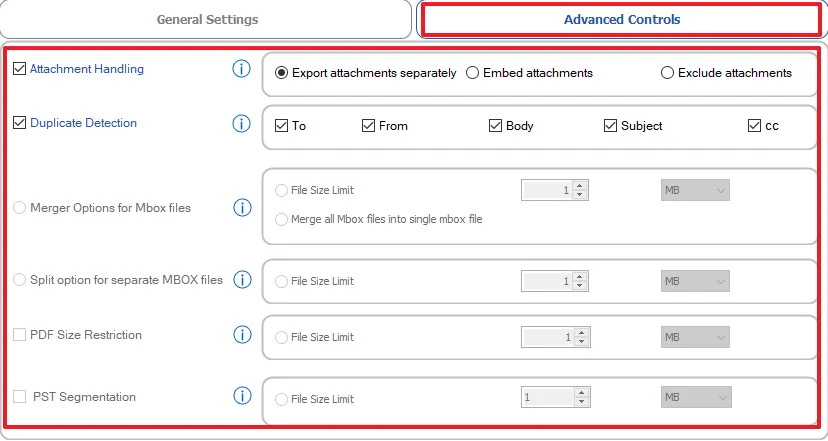Decrease PST Segmentation size value
This screenshot has width=828, height=441.
[582, 402]
